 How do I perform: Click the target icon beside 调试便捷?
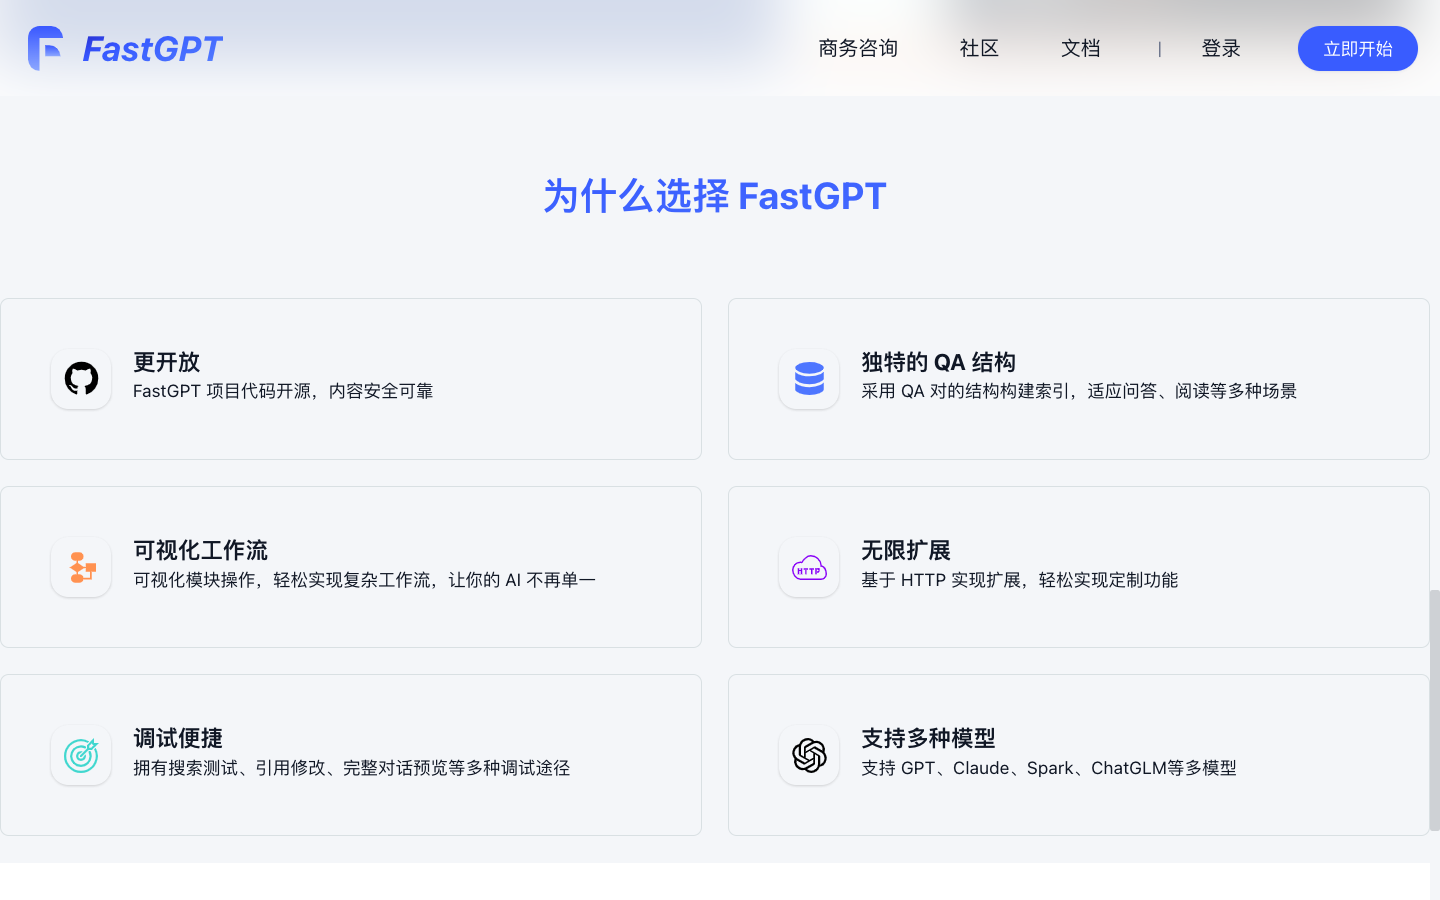[80, 755]
